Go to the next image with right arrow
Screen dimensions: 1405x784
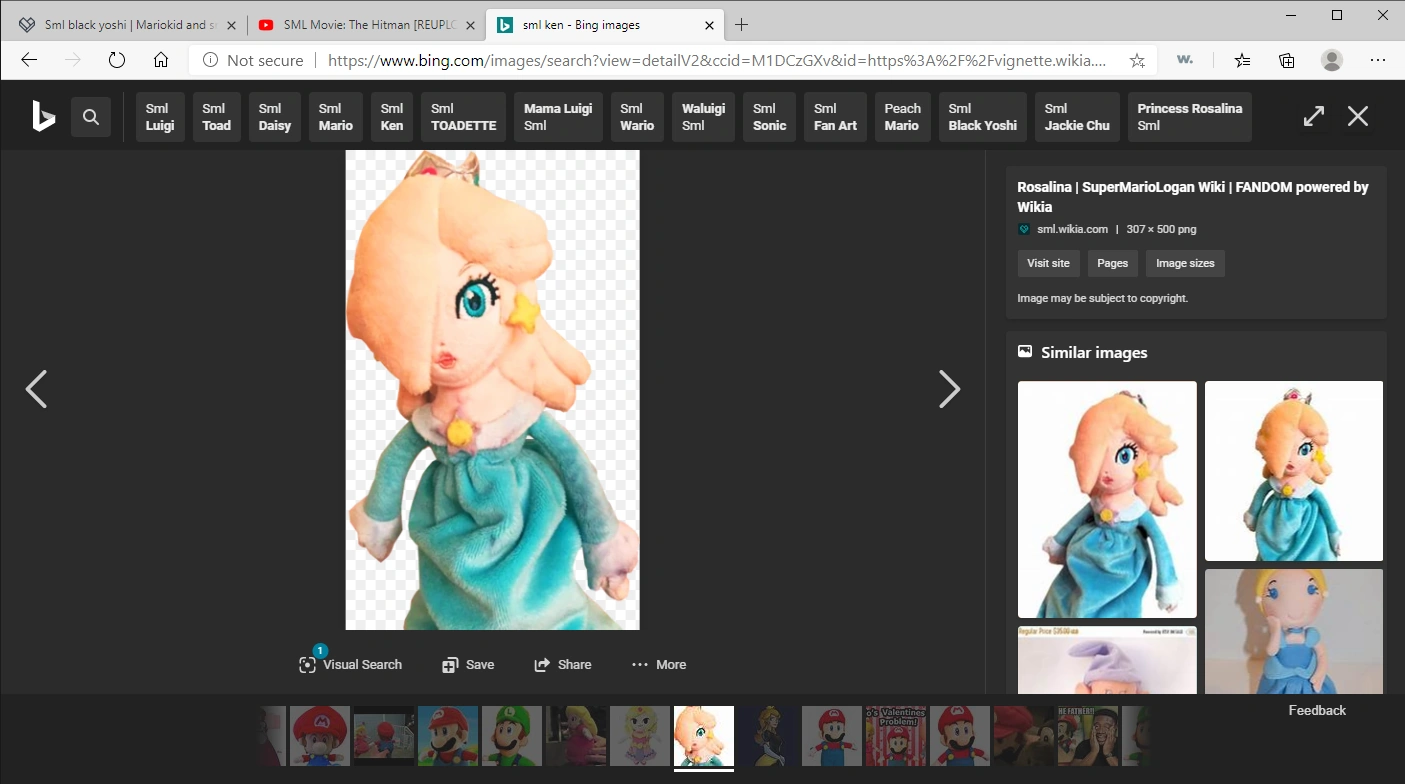pos(948,389)
